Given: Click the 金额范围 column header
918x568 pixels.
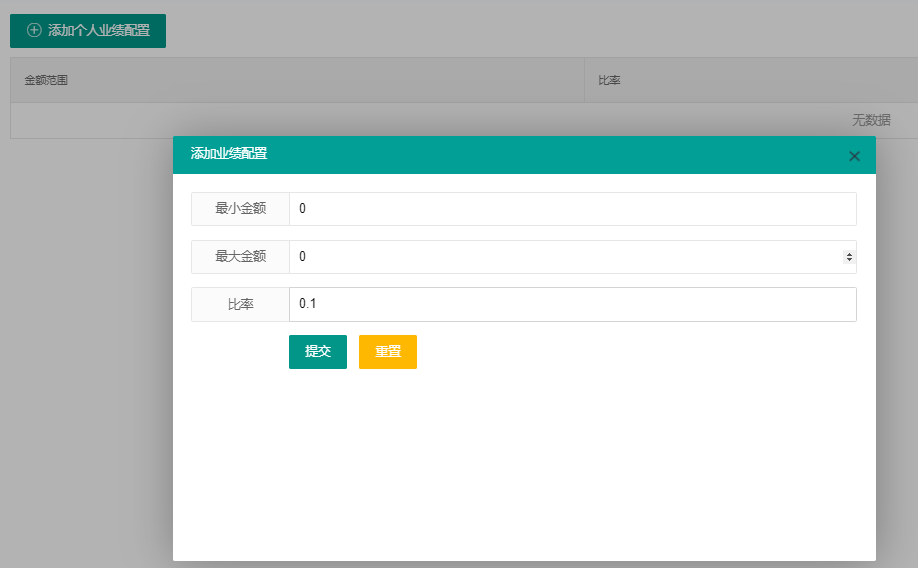Looking at the screenshot, I should pos(47,80).
